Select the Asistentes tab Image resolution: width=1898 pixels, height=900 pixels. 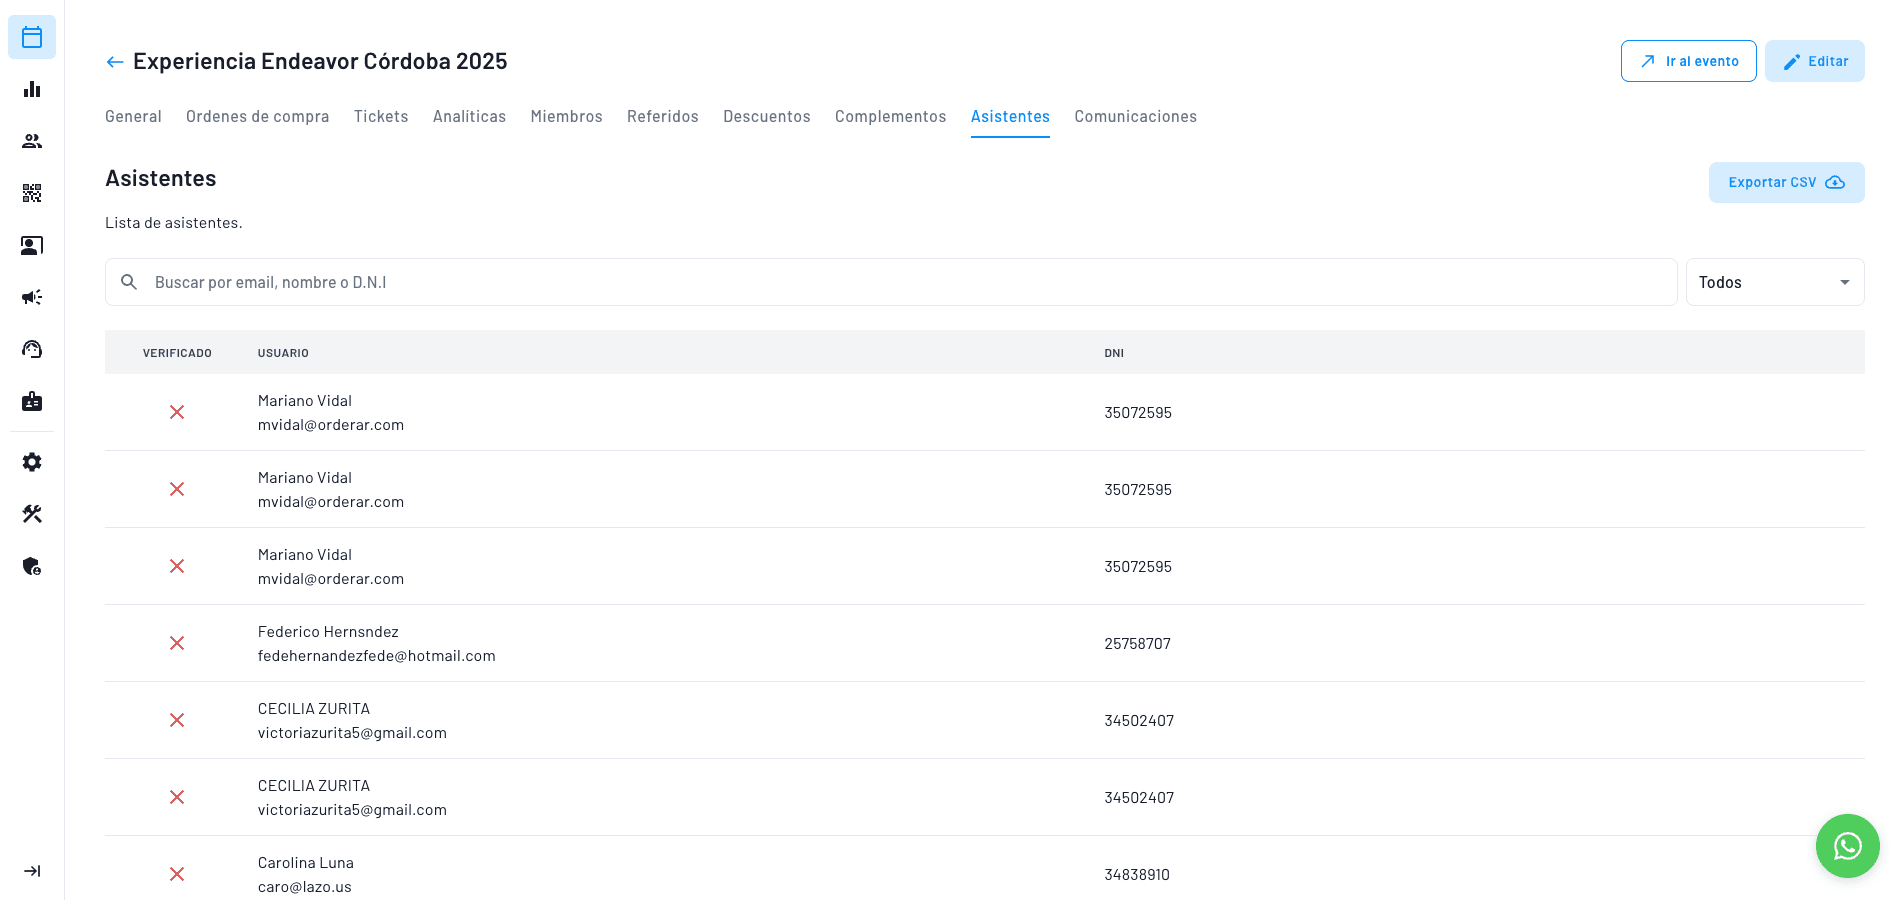click(1010, 116)
